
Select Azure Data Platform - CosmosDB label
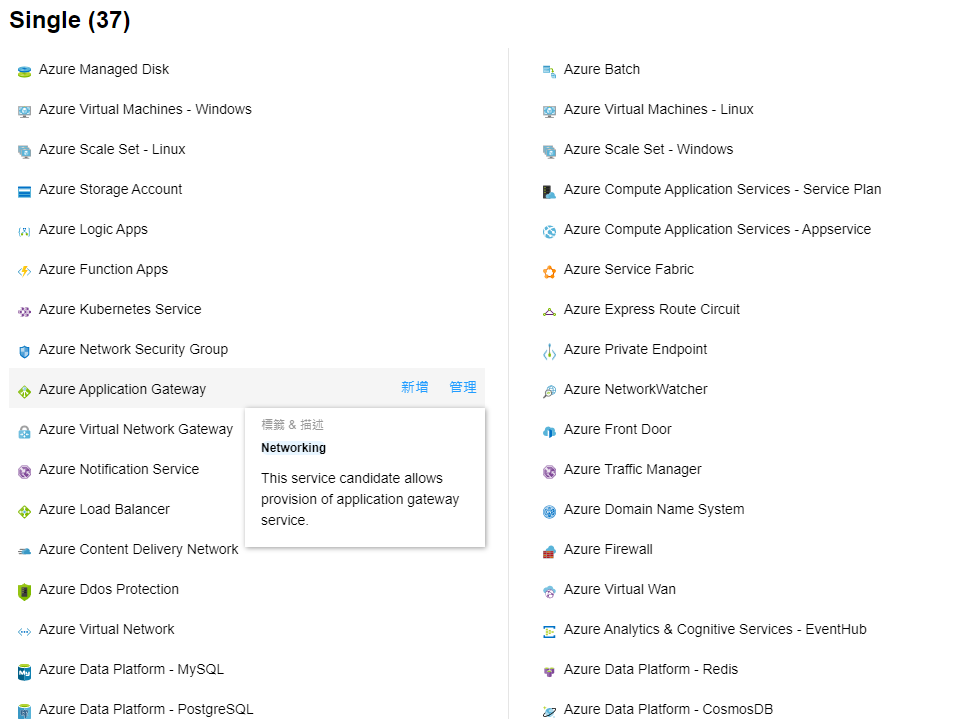669,709
